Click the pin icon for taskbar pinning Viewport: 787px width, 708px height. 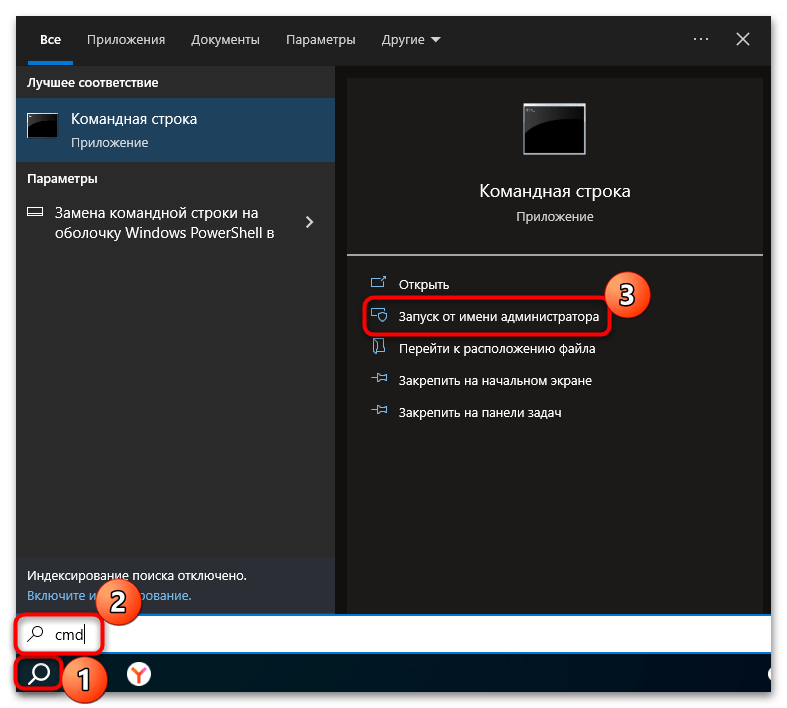point(378,412)
